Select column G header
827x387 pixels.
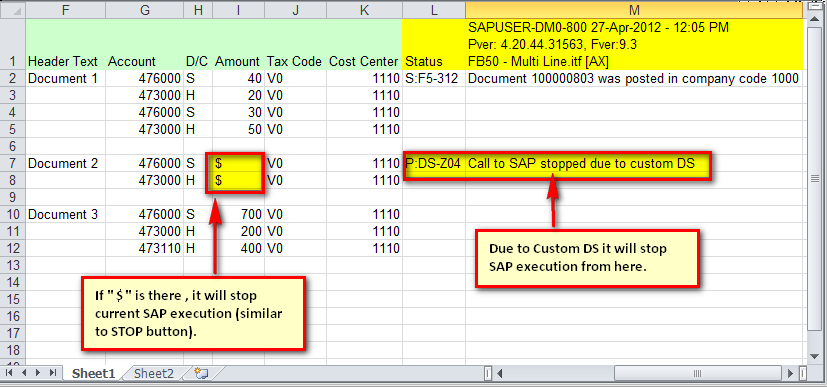pos(145,8)
